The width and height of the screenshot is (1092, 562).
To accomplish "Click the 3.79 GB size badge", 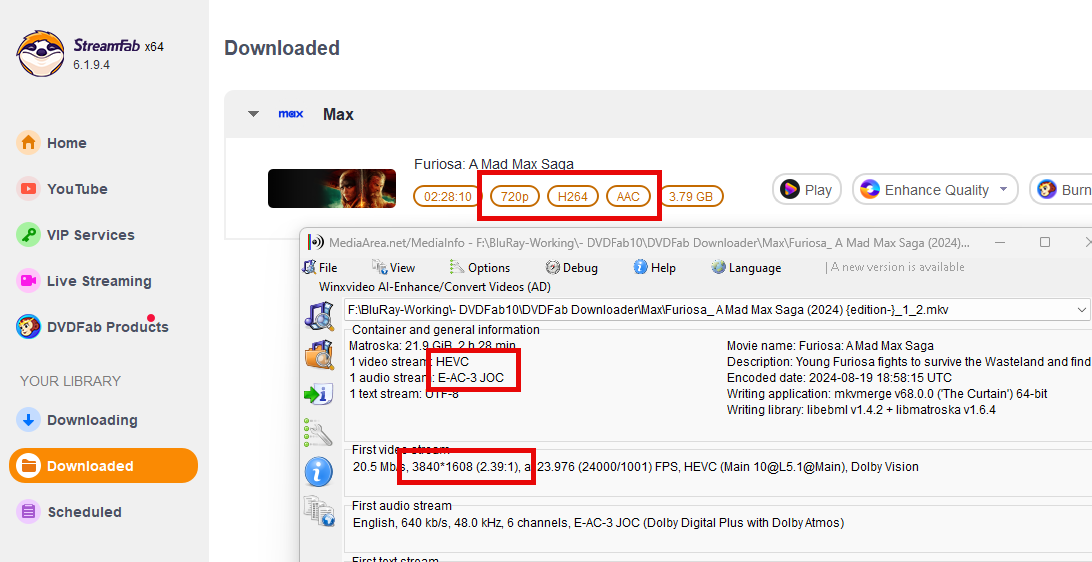I will 691,196.
